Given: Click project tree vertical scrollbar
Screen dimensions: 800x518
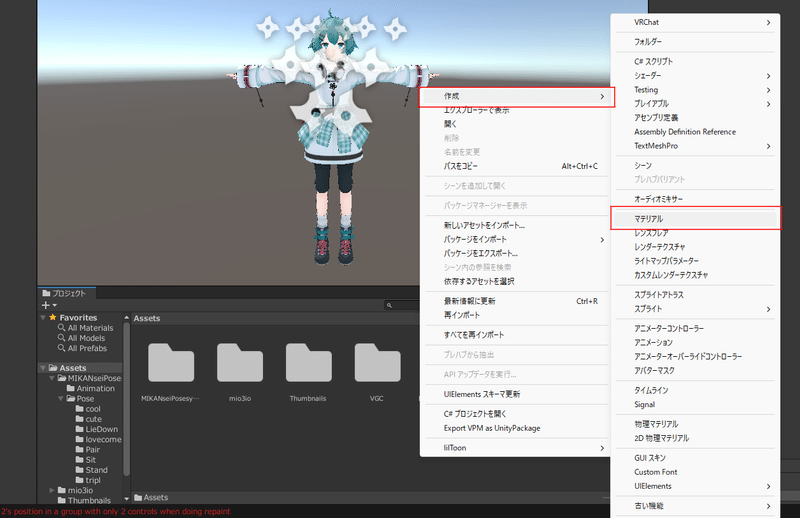Looking at the screenshot, I should click(x=127, y=398).
